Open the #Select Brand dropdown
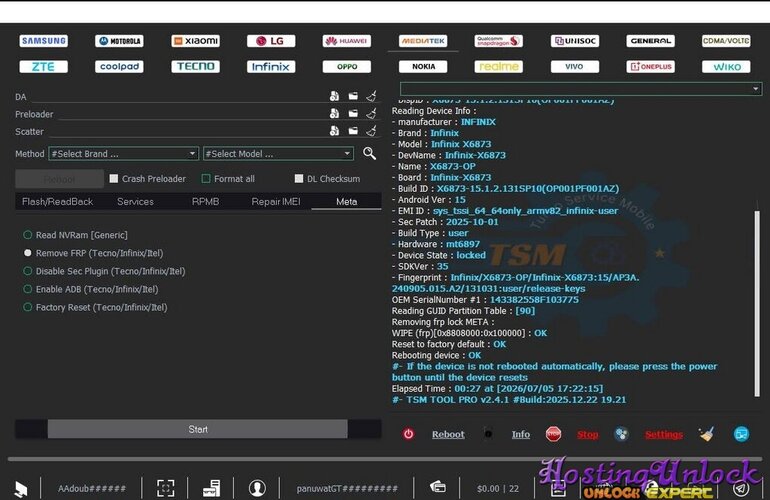This screenshot has width=770, height=500. pos(123,154)
